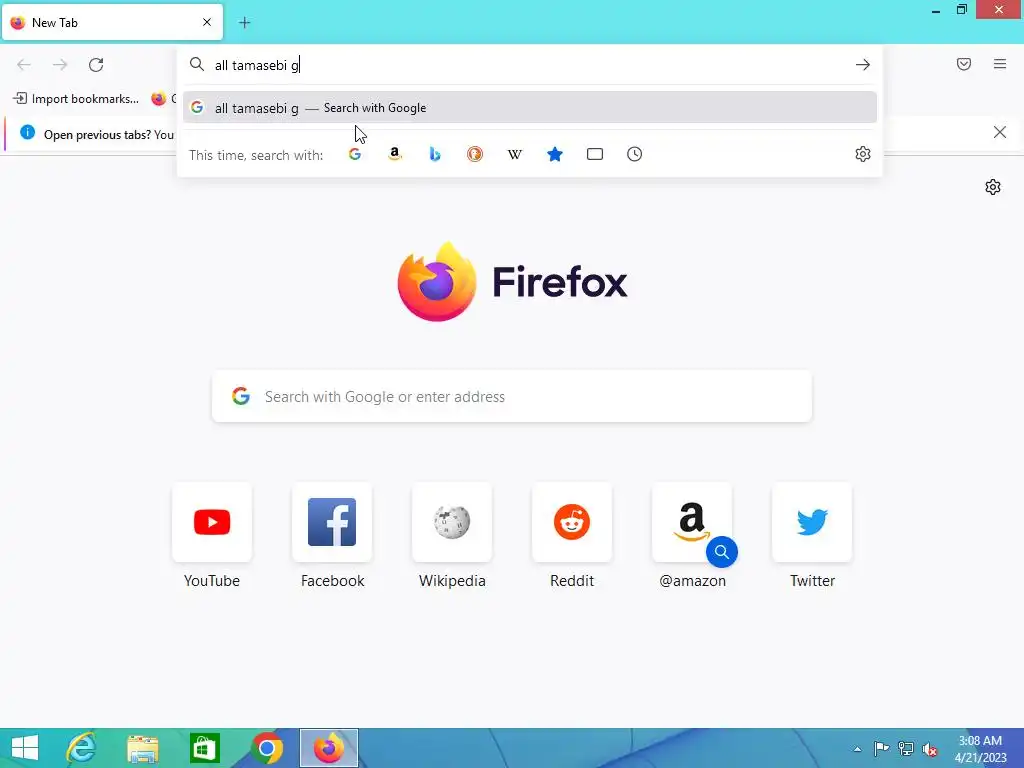The height and width of the screenshot is (768, 1024).
Task: Select 'all tamasebi g' Search with Google suggestion
Action: tap(530, 108)
